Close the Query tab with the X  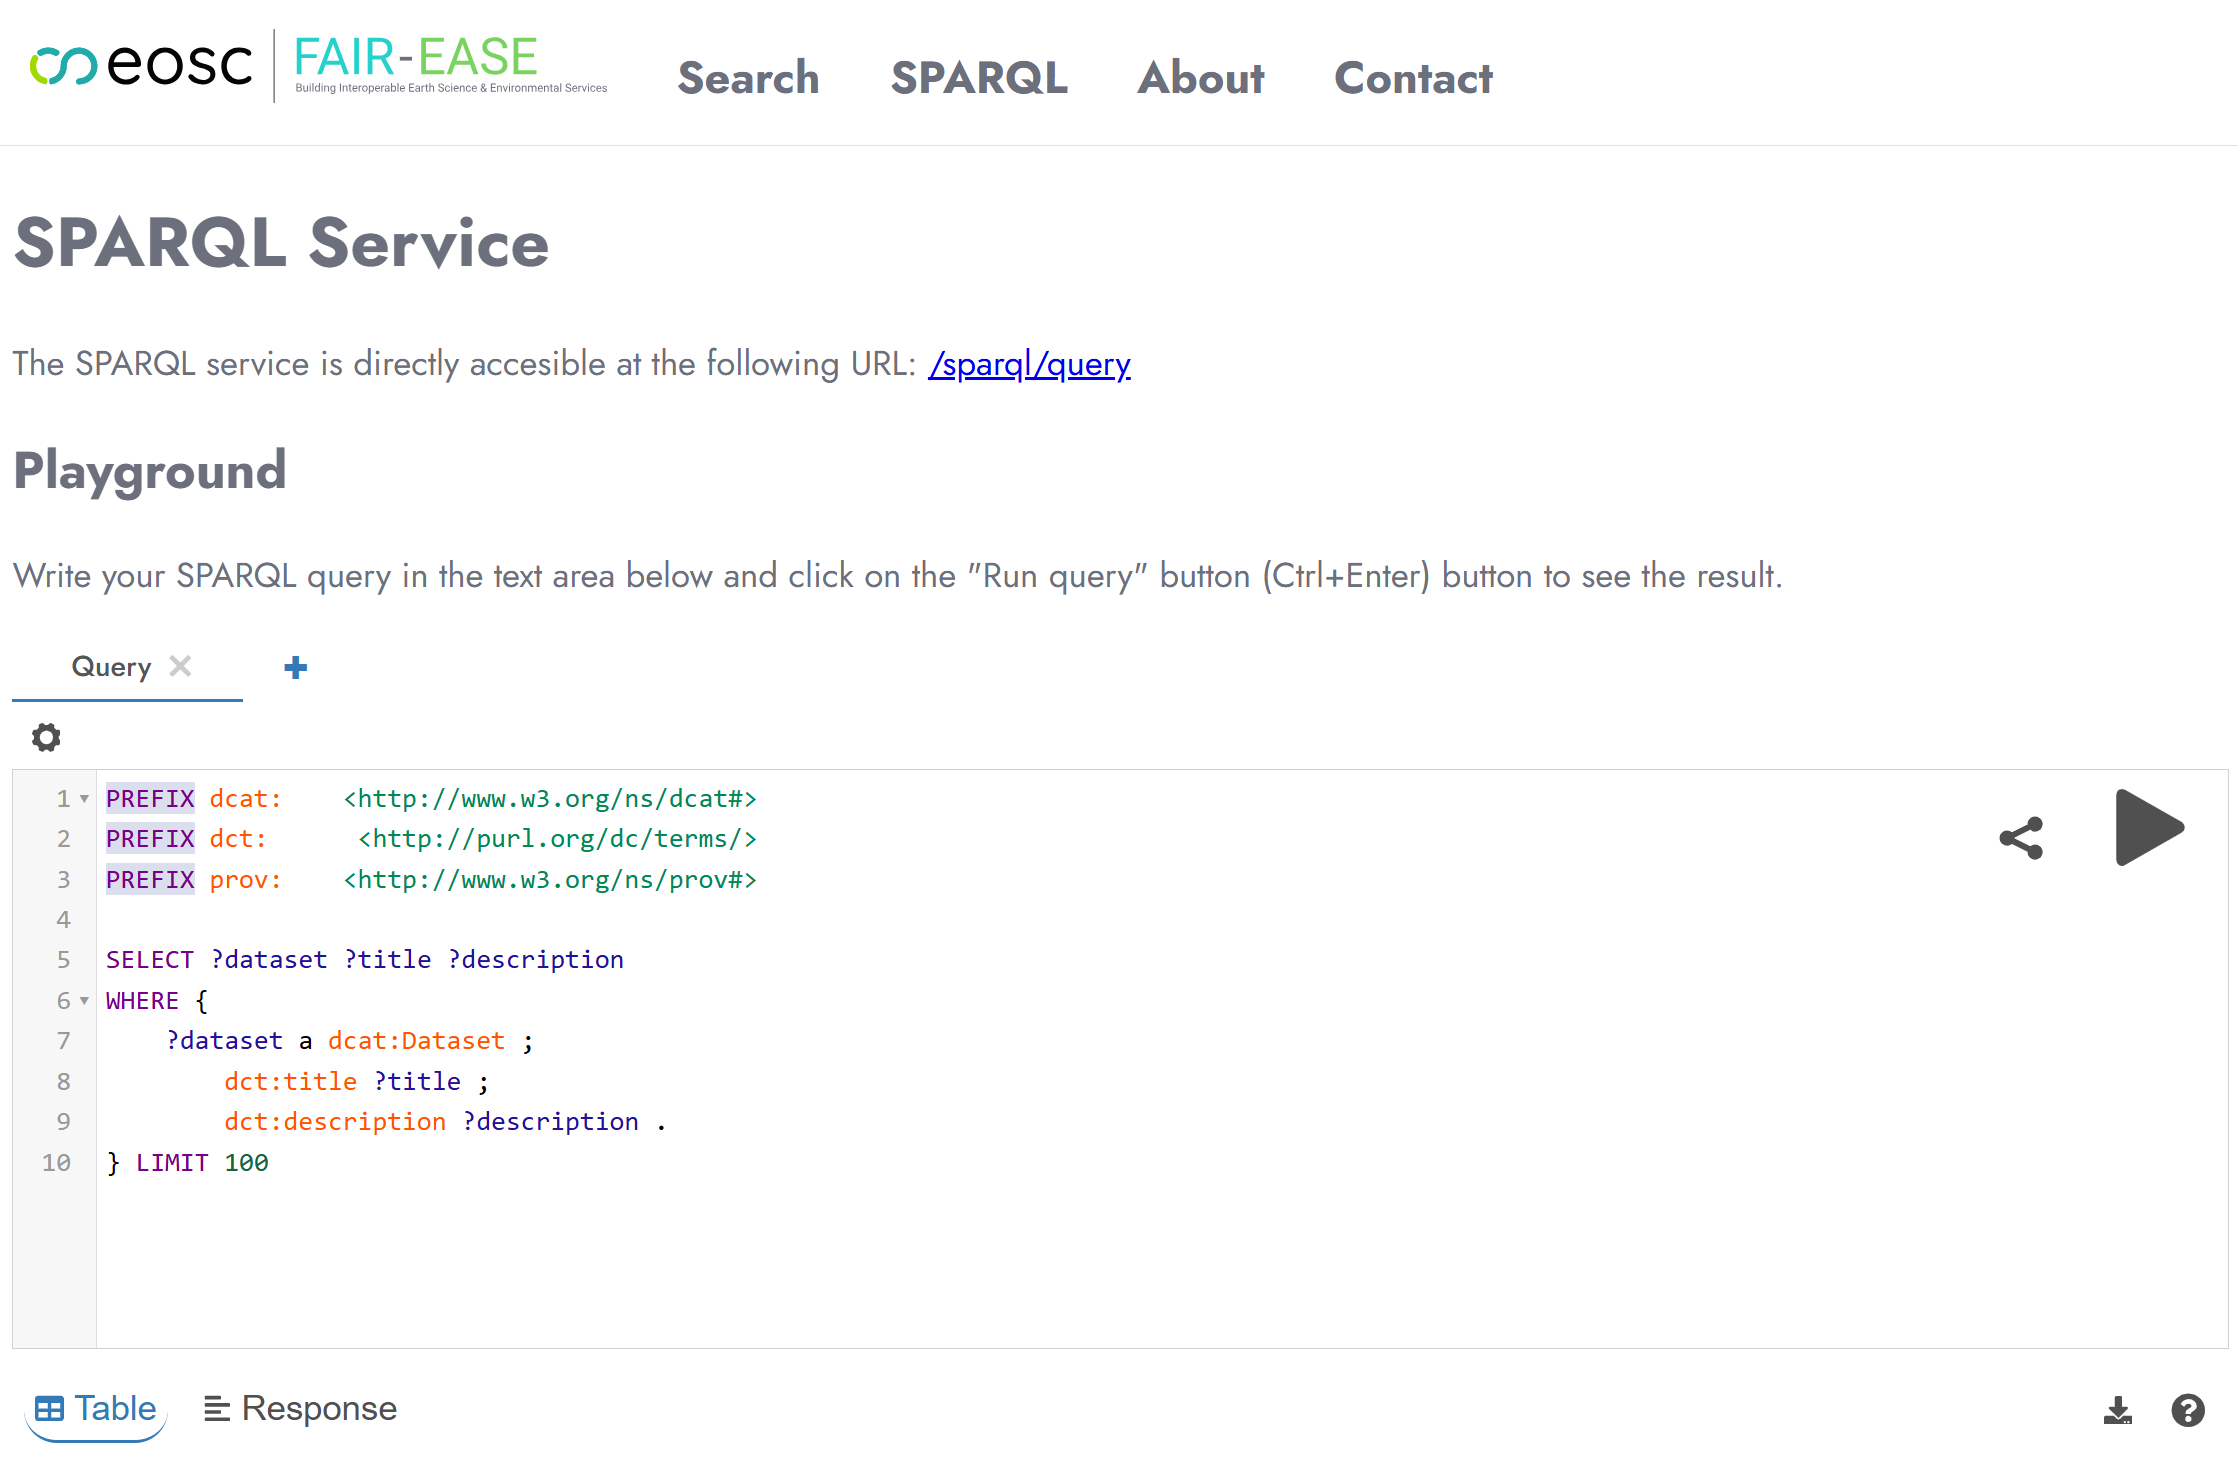(181, 666)
